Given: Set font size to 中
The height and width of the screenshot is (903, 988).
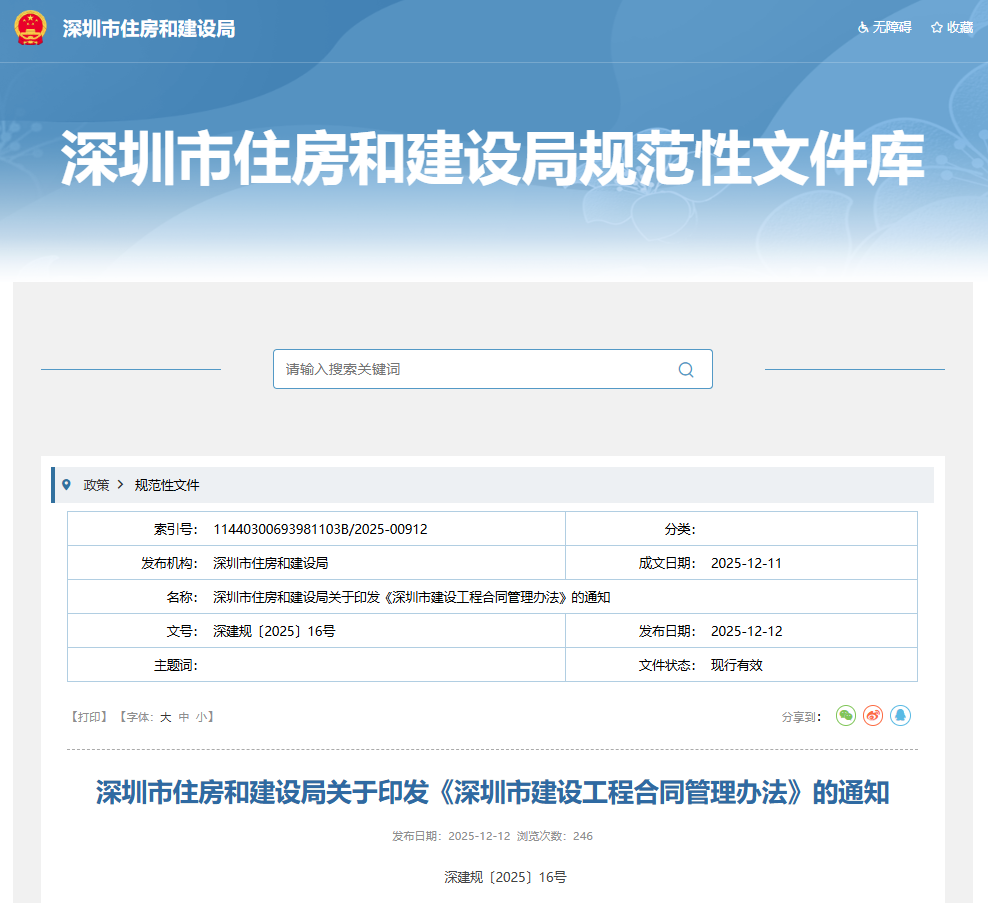Looking at the screenshot, I should 180,716.
